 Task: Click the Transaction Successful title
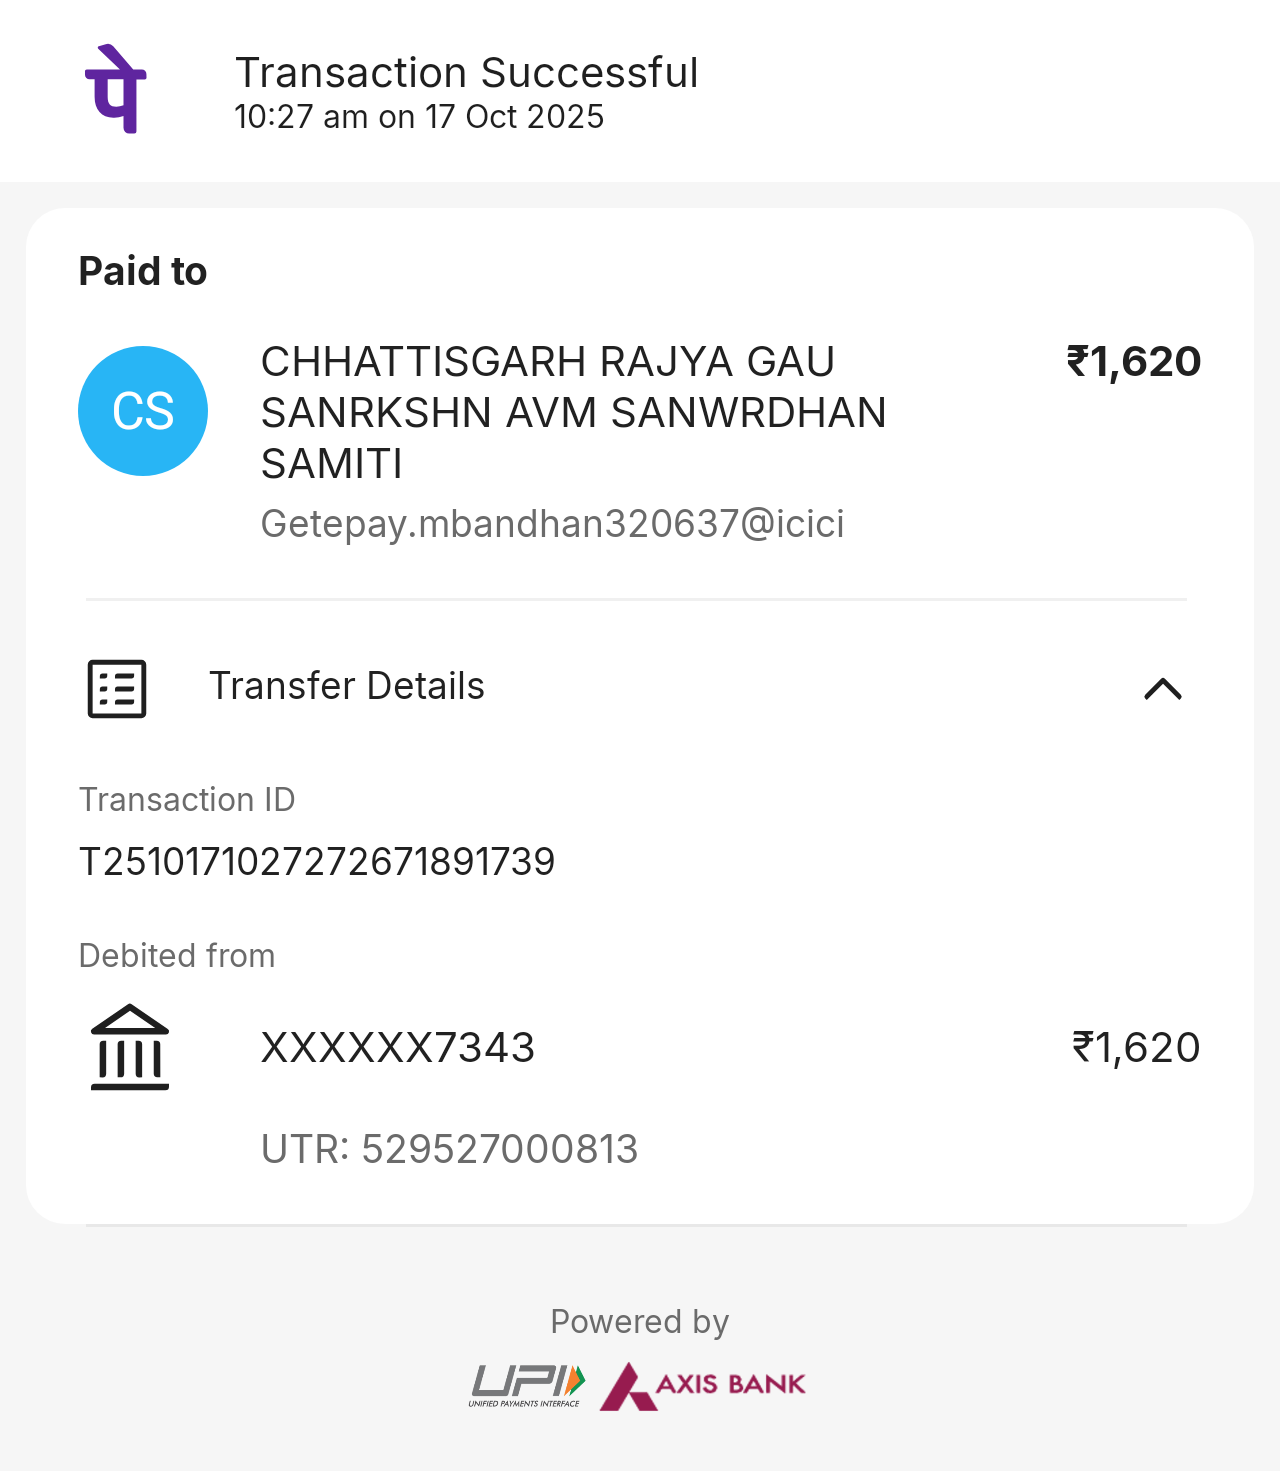tap(466, 73)
